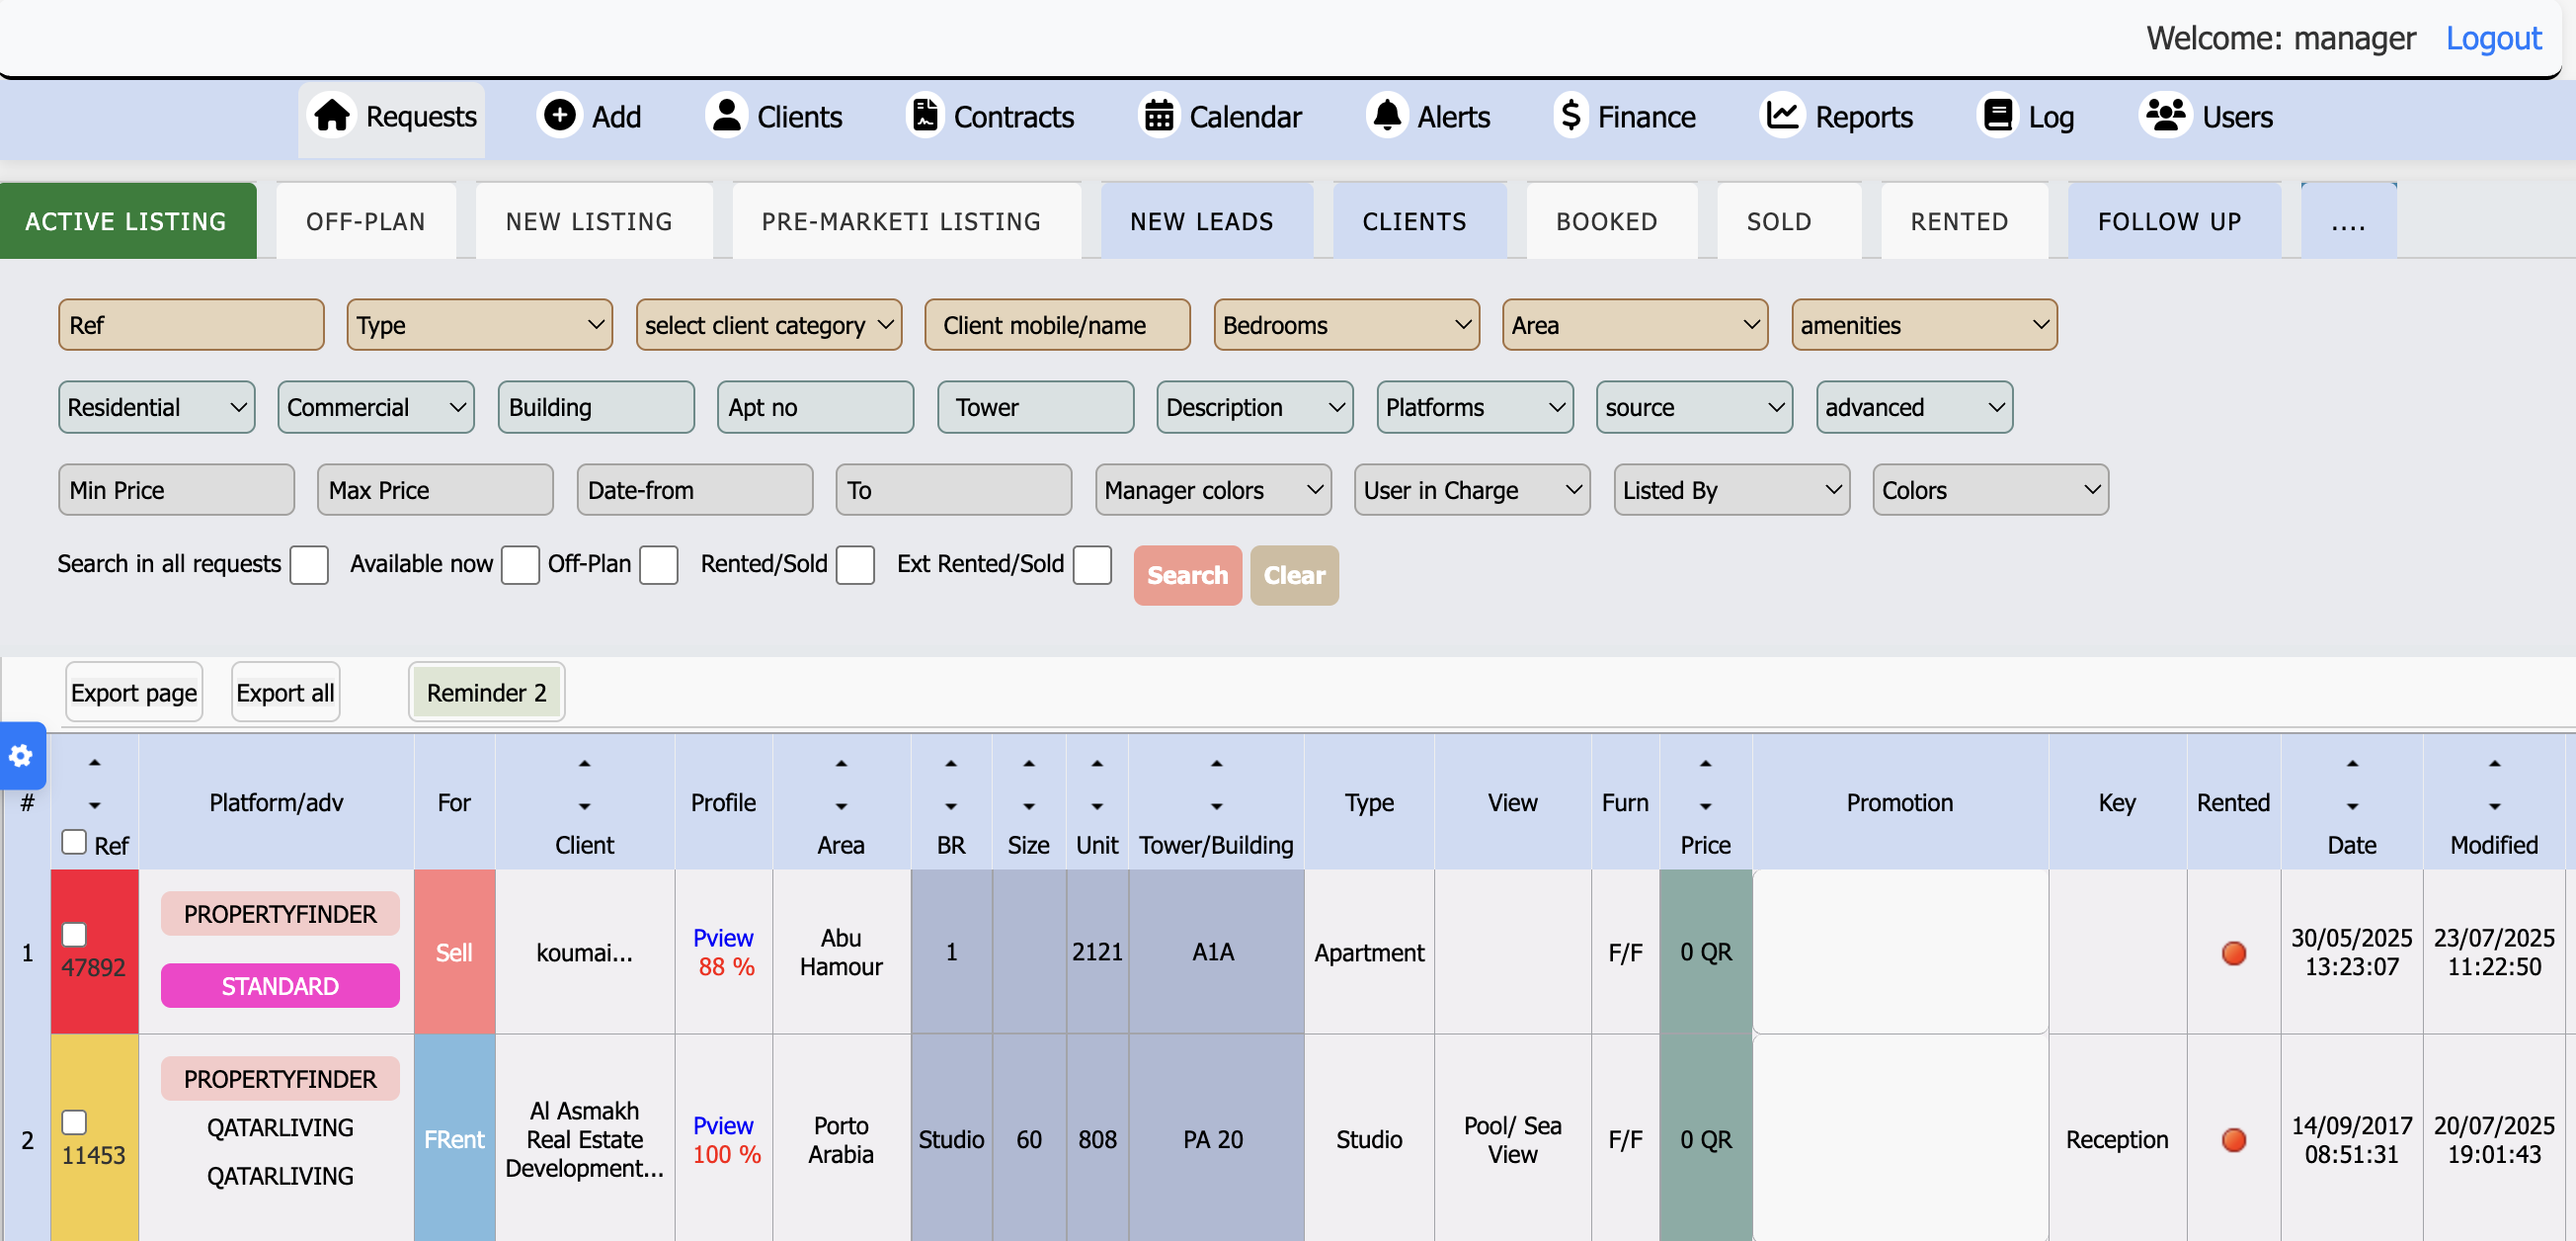
Task: Check the Rented/Sold checkbox
Action: [x=856, y=565]
